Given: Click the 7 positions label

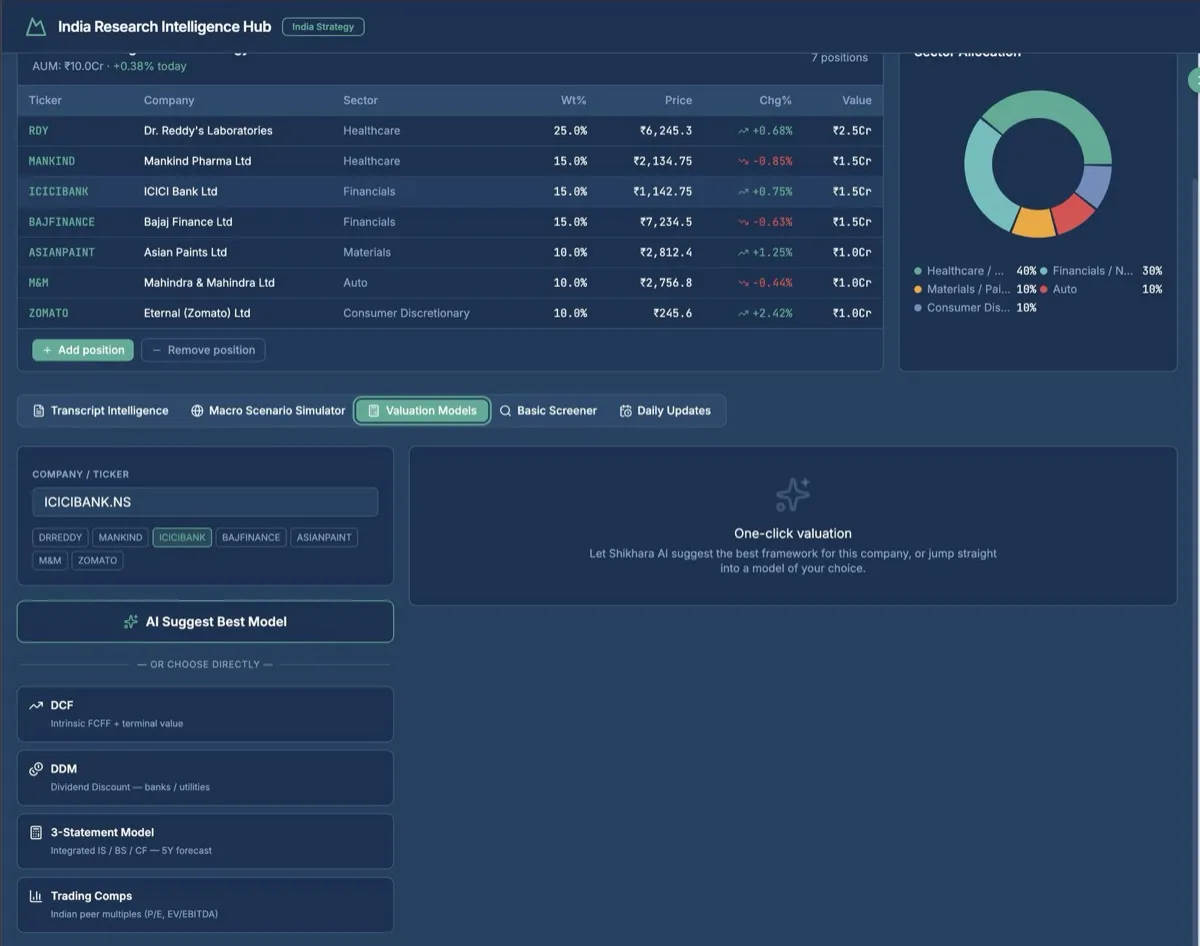Looking at the screenshot, I should [x=840, y=58].
